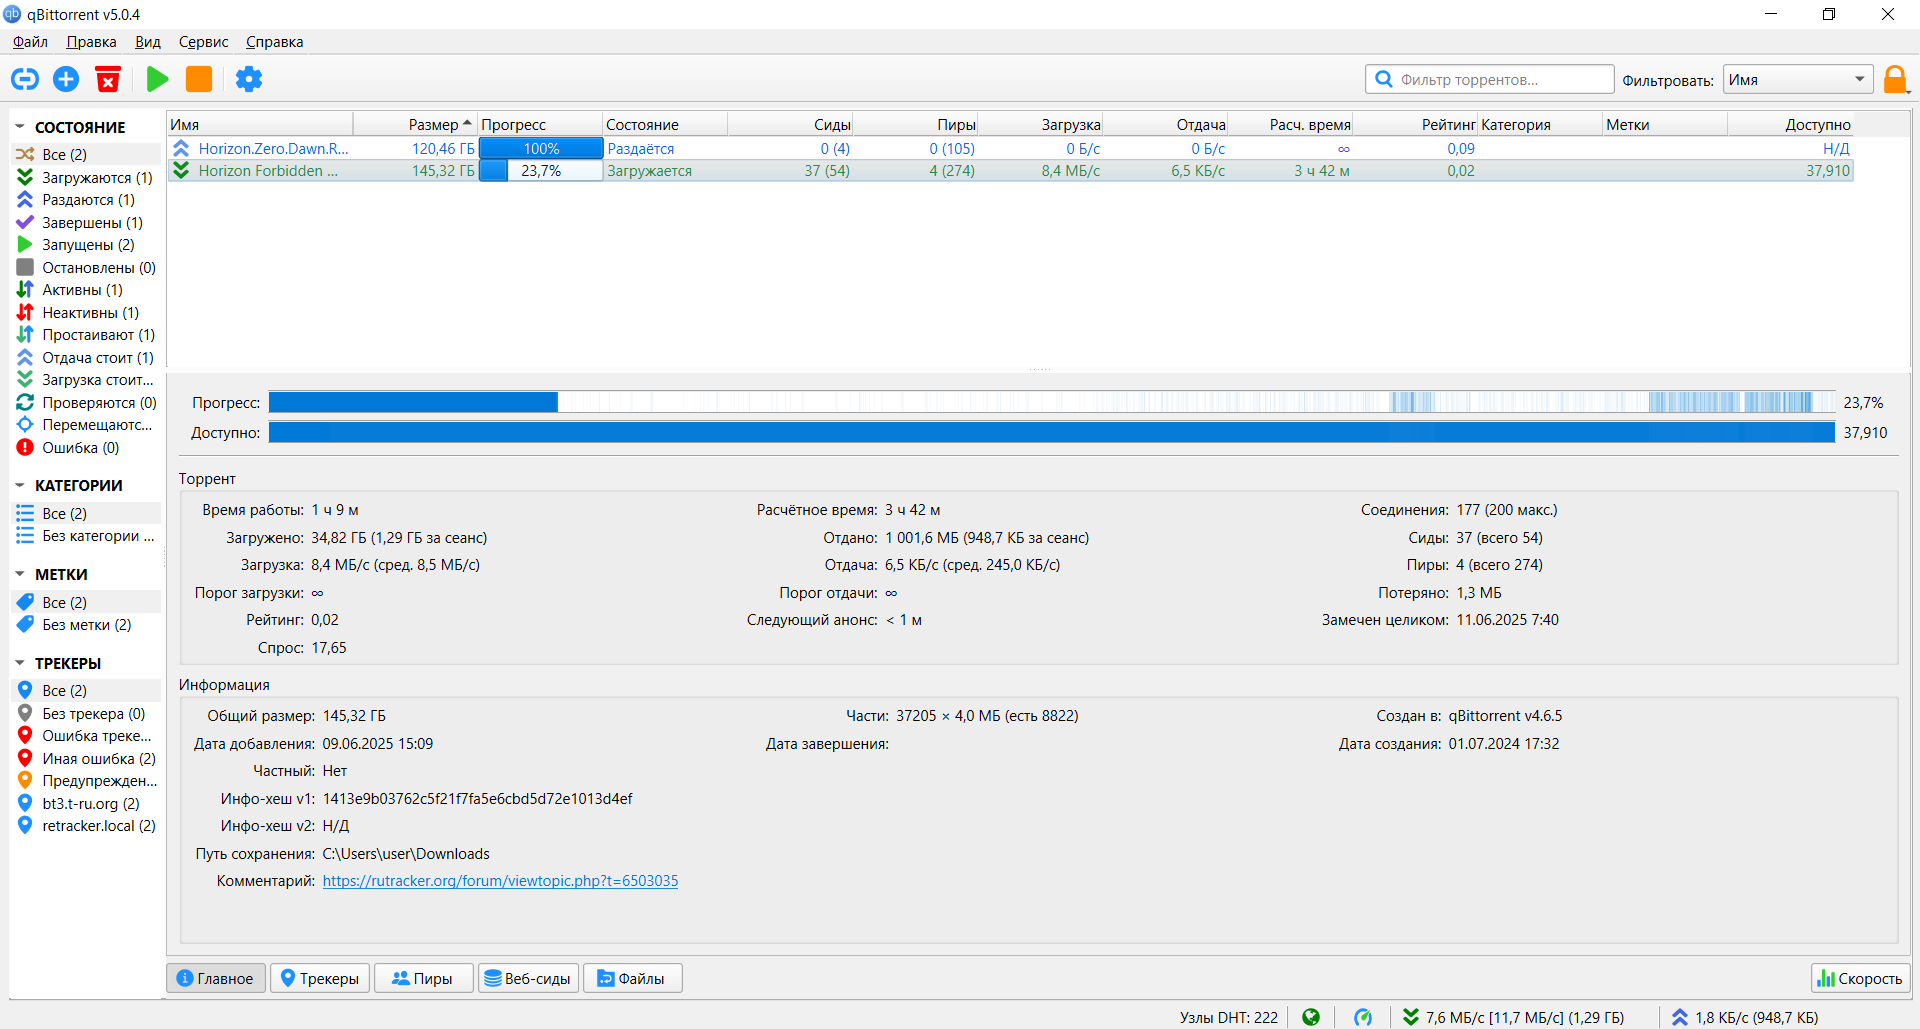Filter by Ошибка (0) state
Viewport: 1920px width, 1029px height.
click(x=85, y=447)
